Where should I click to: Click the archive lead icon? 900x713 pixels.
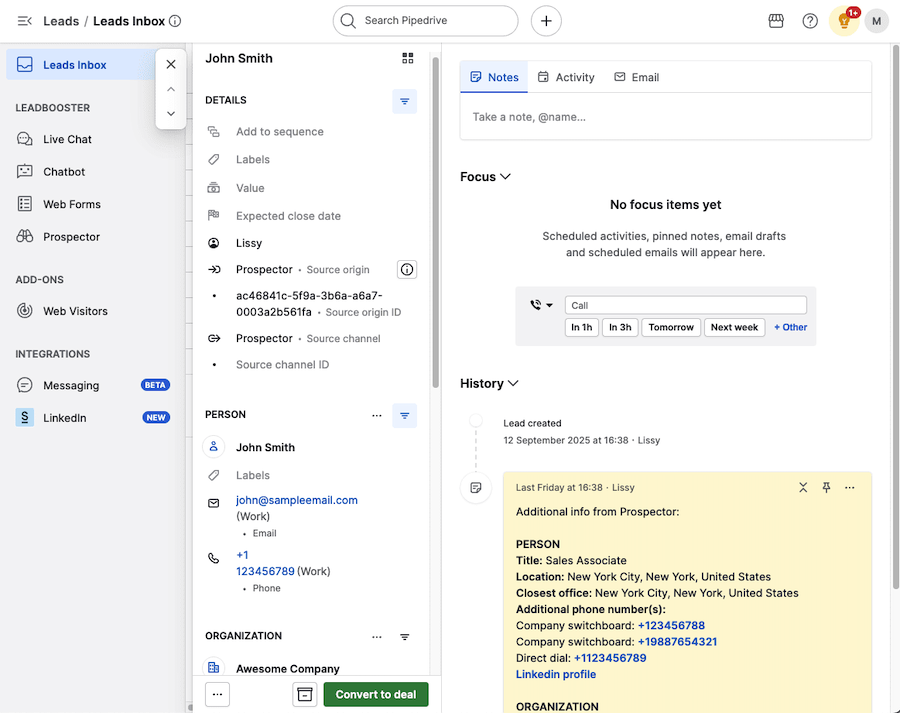pyautogui.click(x=304, y=694)
